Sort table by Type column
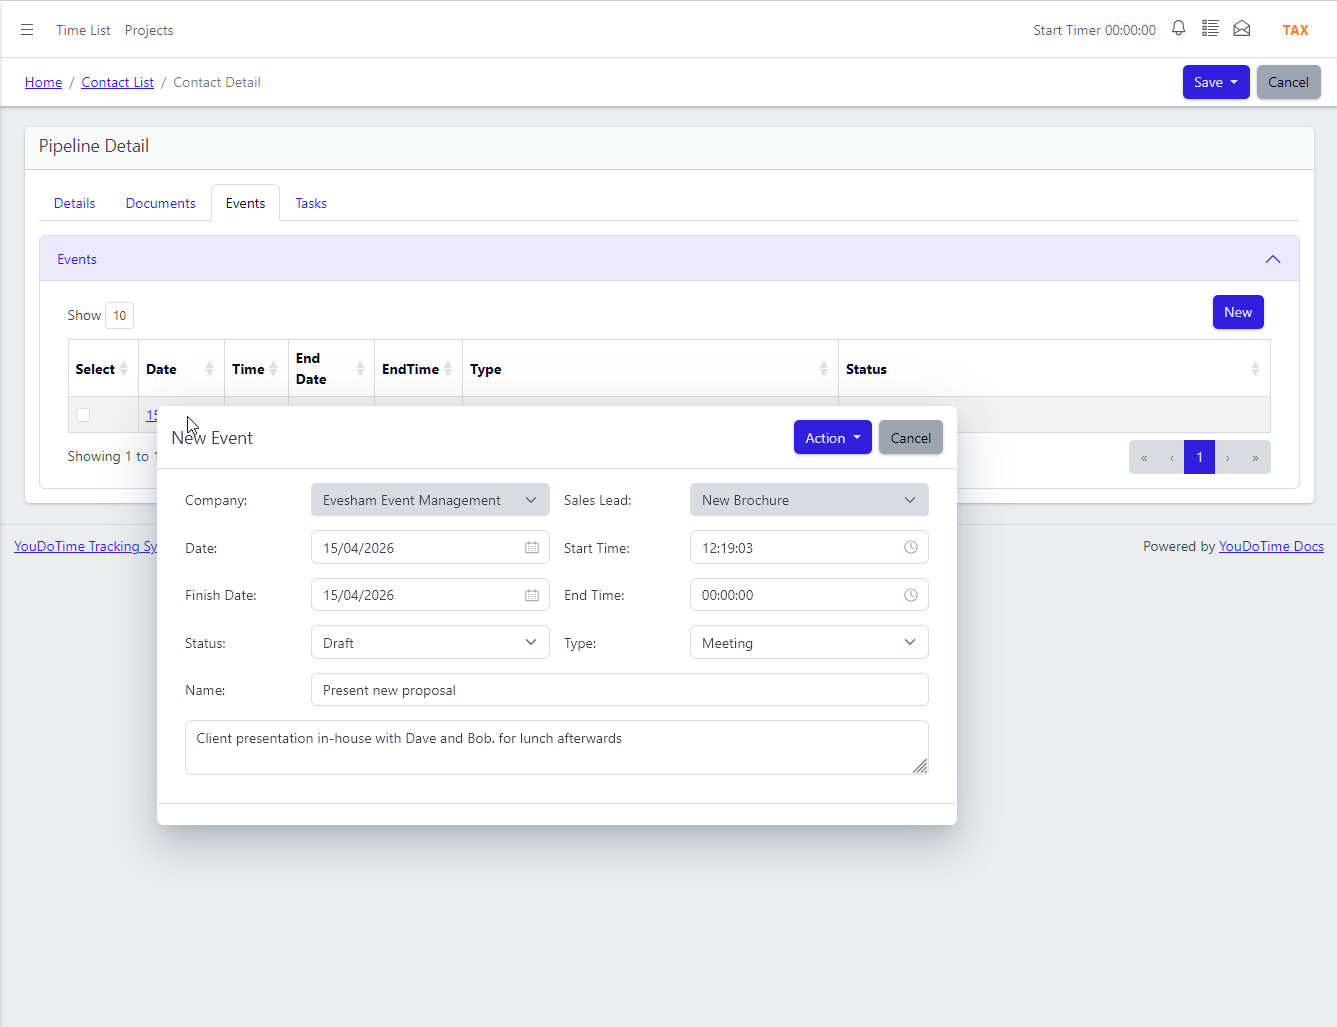The image size is (1337, 1027). (824, 369)
